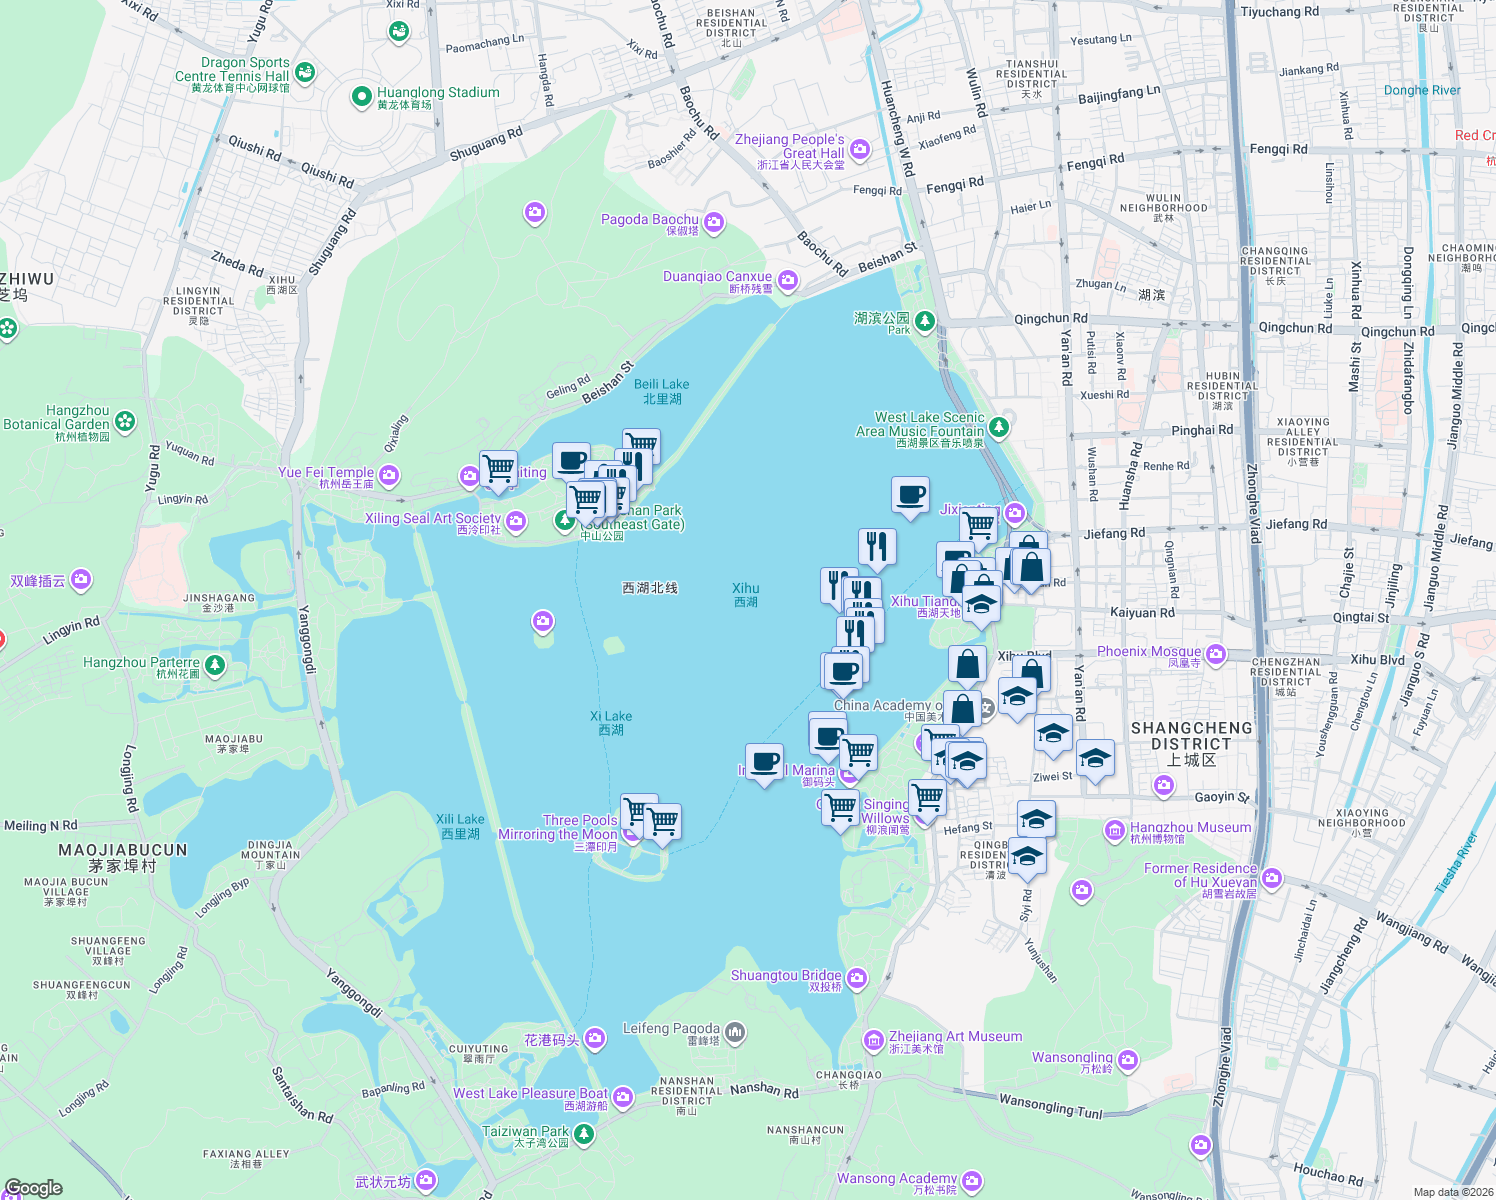1496x1200 pixels.
Task: Select the Huanglong Stadium icon
Action: [361, 96]
